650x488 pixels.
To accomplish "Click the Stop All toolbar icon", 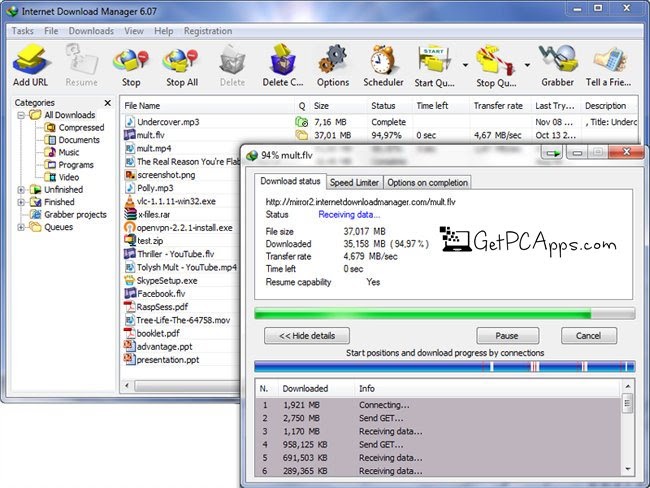I will tap(182, 62).
